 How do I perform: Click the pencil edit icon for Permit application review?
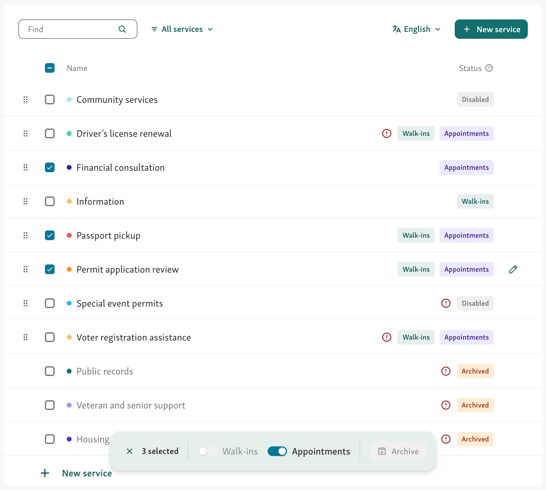coord(513,269)
